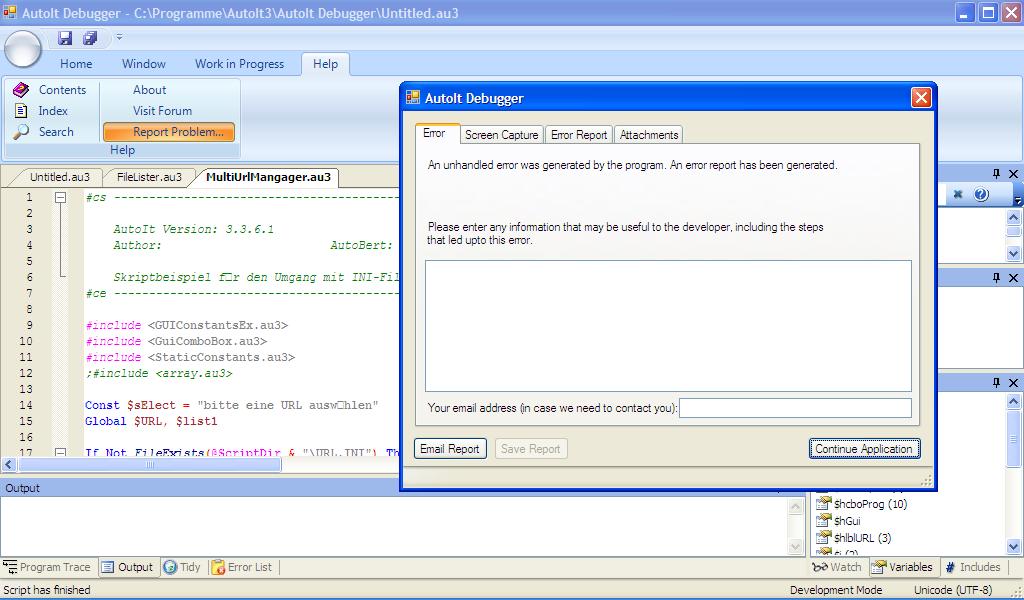Click the Save icon in quick access toolbar
Image resolution: width=1024 pixels, height=600 pixels.
(x=65, y=38)
